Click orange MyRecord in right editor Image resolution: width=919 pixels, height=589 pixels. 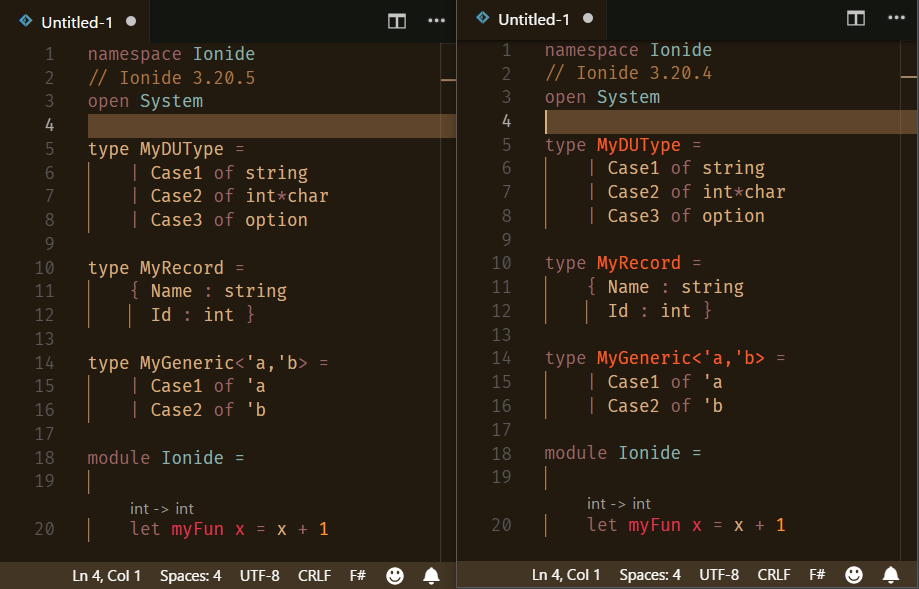(x=639, y=263)
